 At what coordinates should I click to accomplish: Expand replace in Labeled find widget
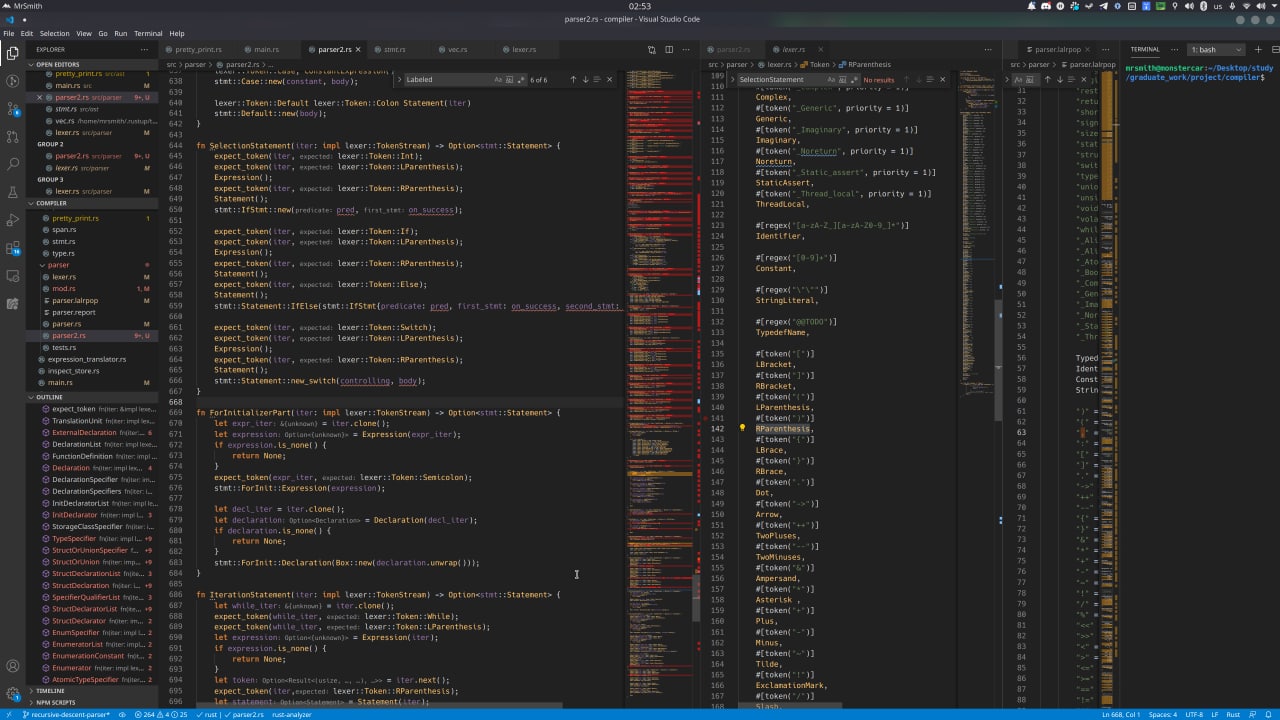399,79
